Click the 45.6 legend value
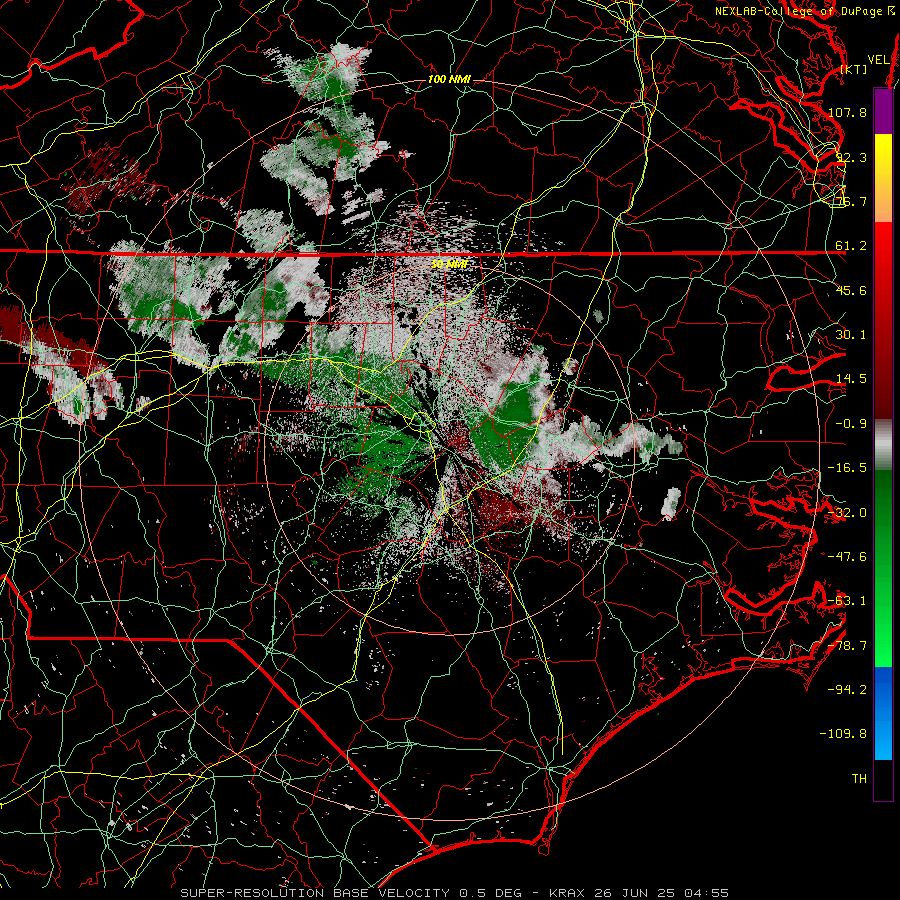Image resolution: width=900 pixels, height=900 pixels. (x=851, y=290)
